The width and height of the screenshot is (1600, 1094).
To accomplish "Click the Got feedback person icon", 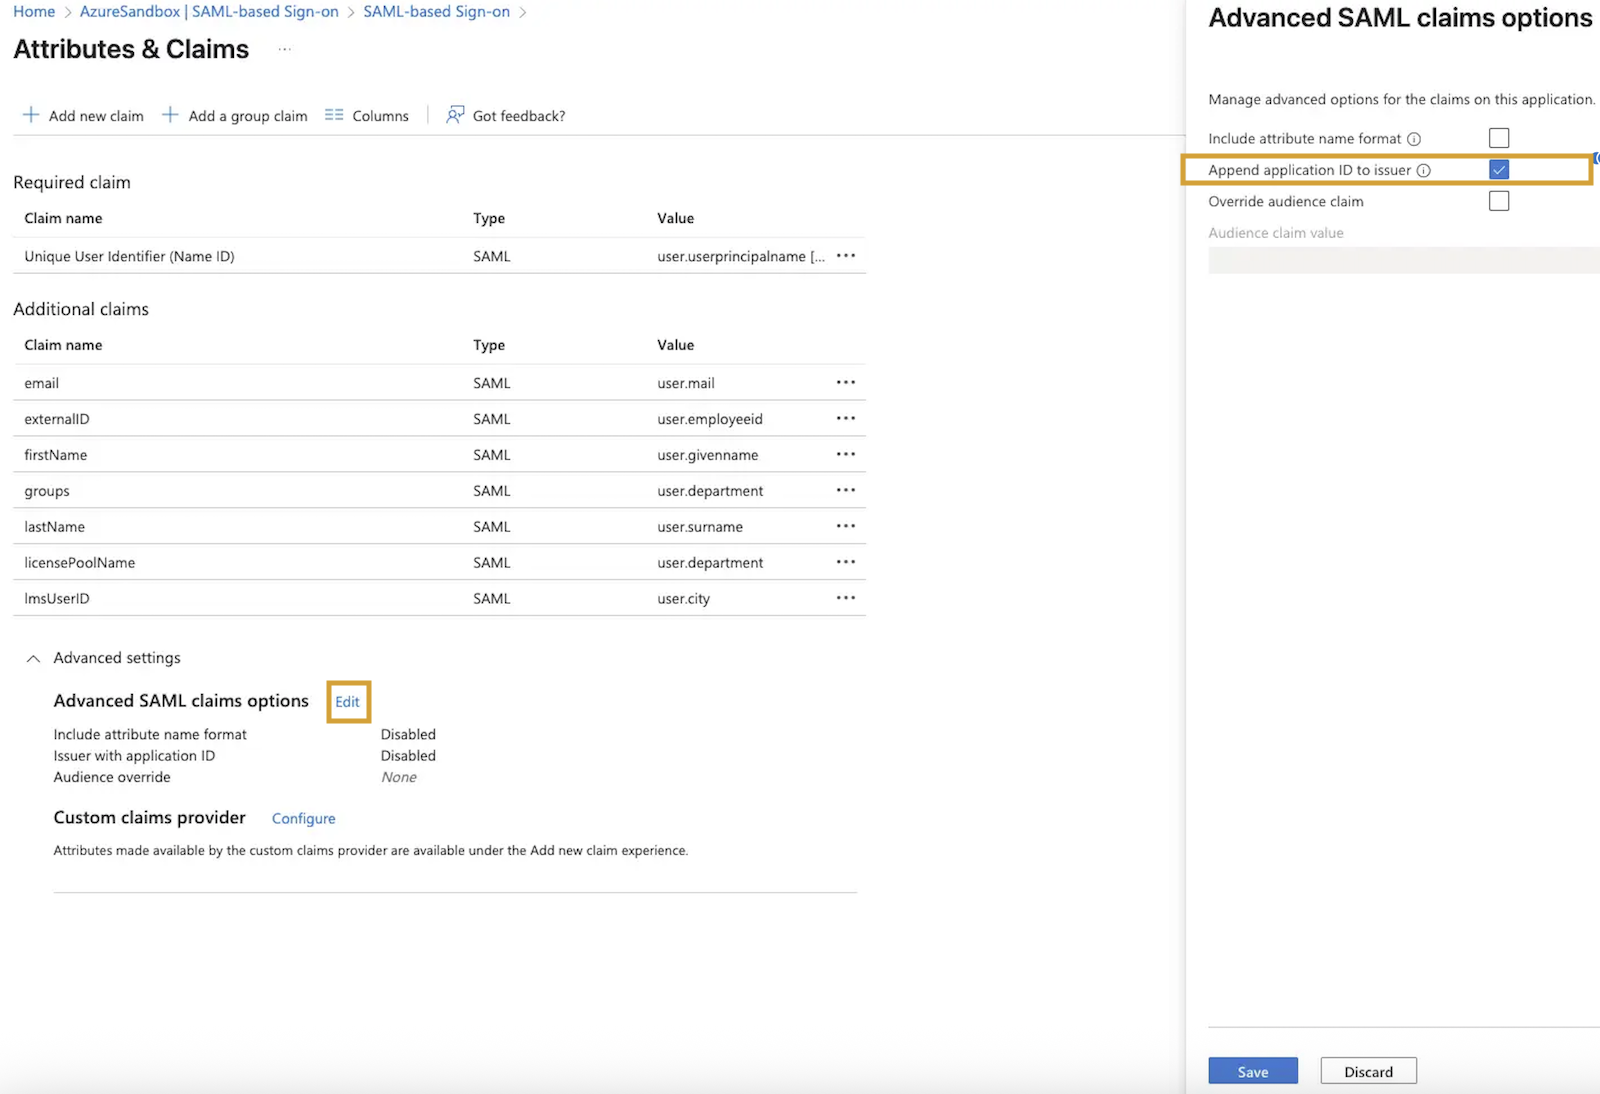I will (455, 115).
